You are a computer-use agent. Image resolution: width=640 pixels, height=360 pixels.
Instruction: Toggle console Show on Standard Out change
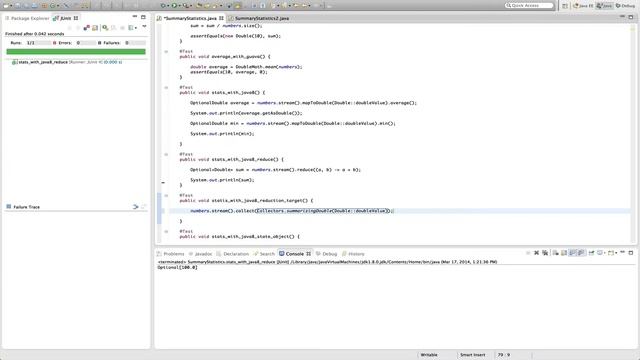[x=573, y=253]
